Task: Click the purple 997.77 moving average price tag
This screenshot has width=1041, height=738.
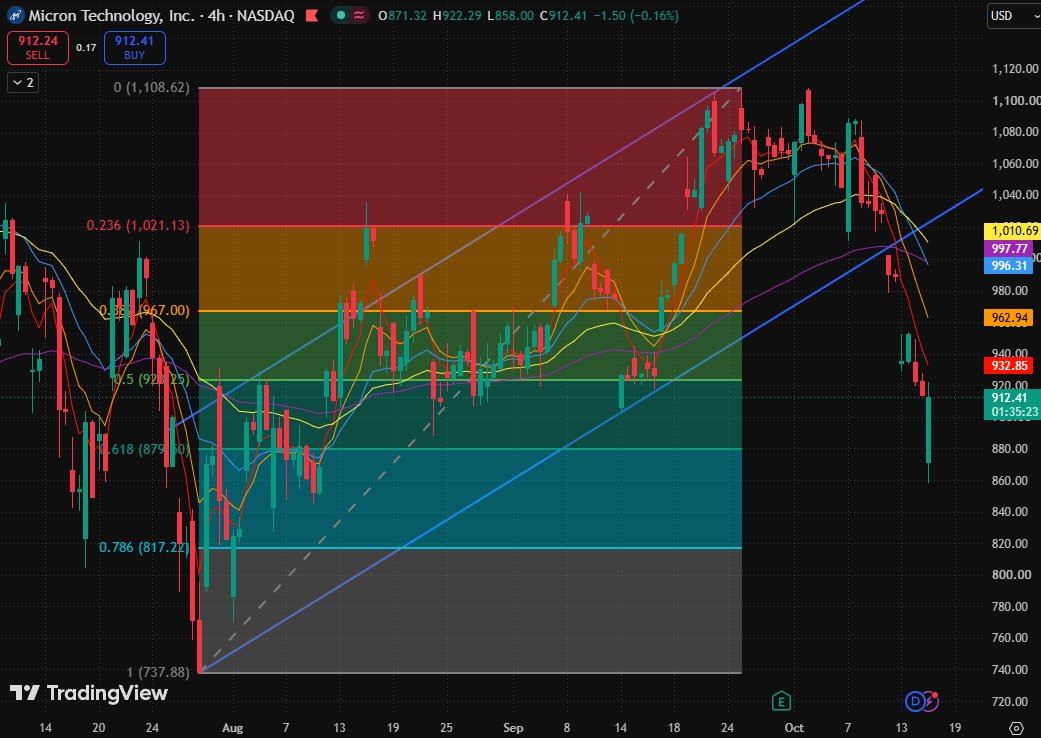Action: tap(1010, 248)
